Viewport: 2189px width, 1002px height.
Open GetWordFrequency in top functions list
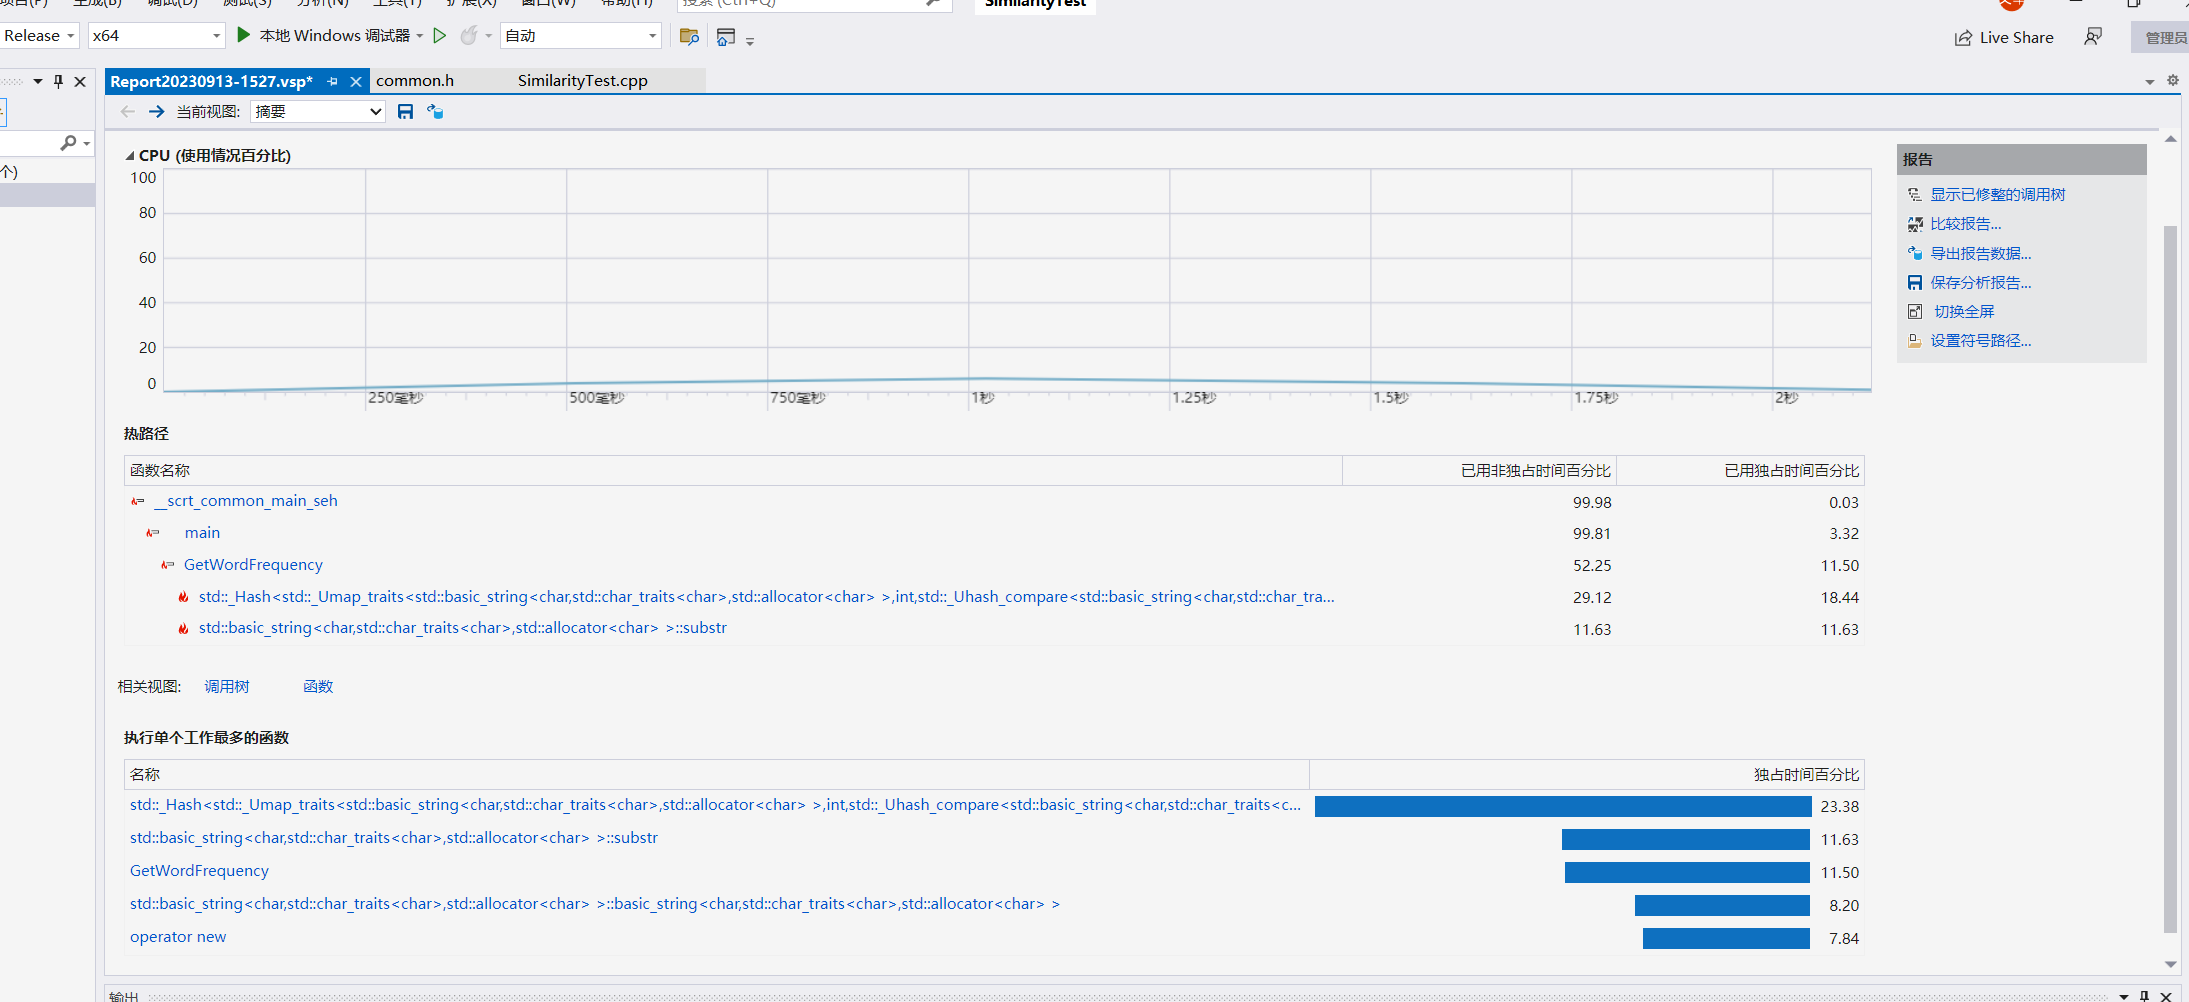click(199, 871)
